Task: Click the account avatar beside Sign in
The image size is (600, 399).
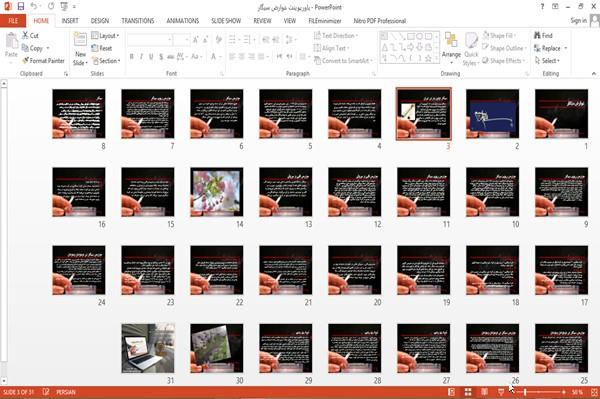Action: [595, 21]
